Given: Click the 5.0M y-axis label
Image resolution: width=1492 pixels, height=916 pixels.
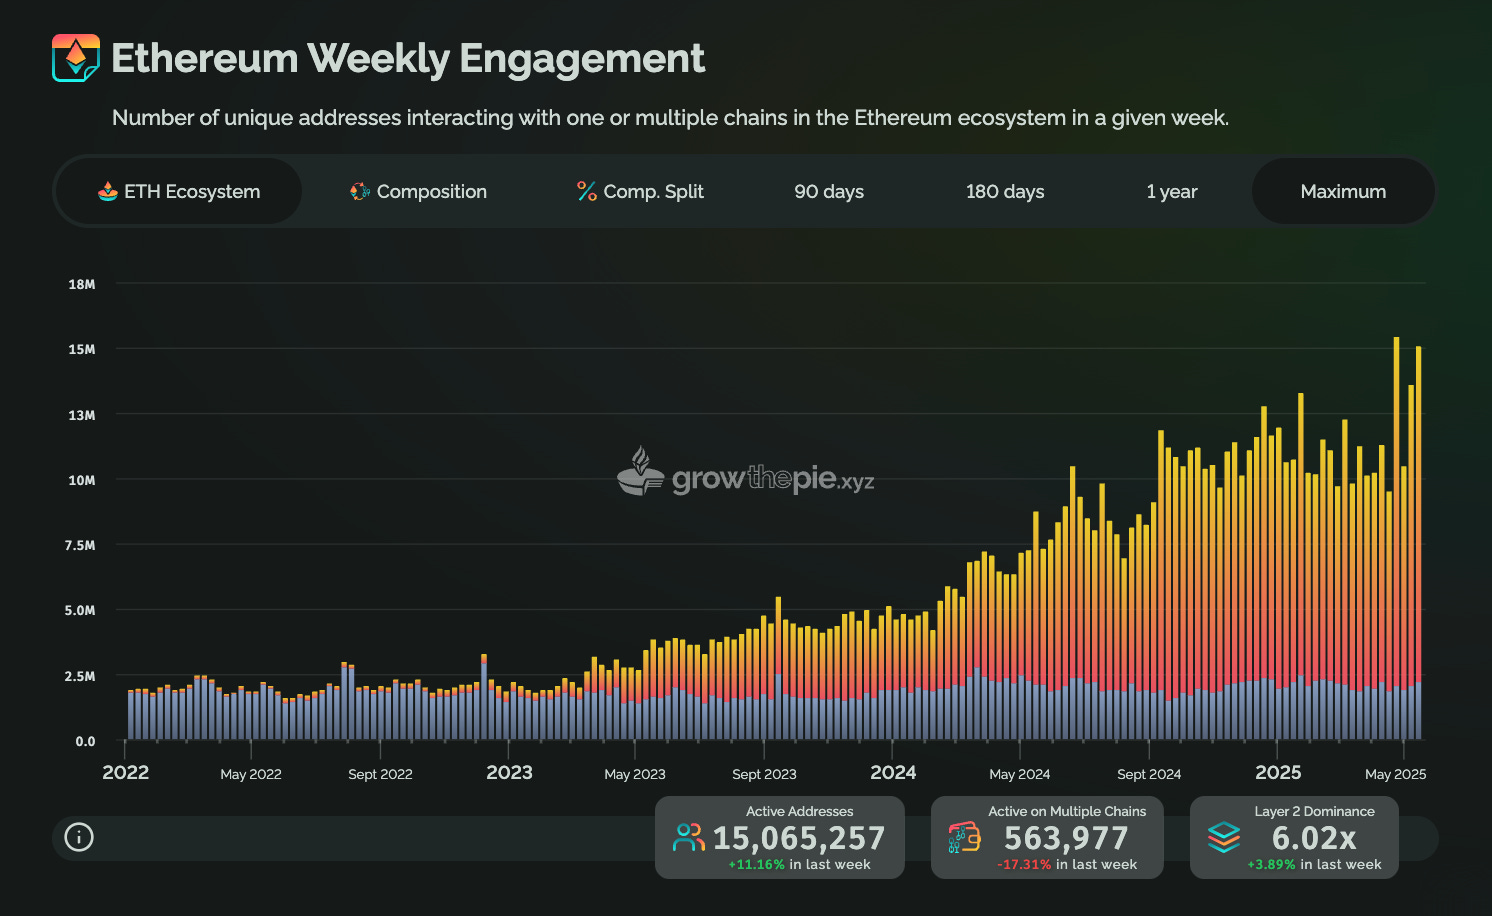Looking at the screenshot, I should (x=80, y=610).
